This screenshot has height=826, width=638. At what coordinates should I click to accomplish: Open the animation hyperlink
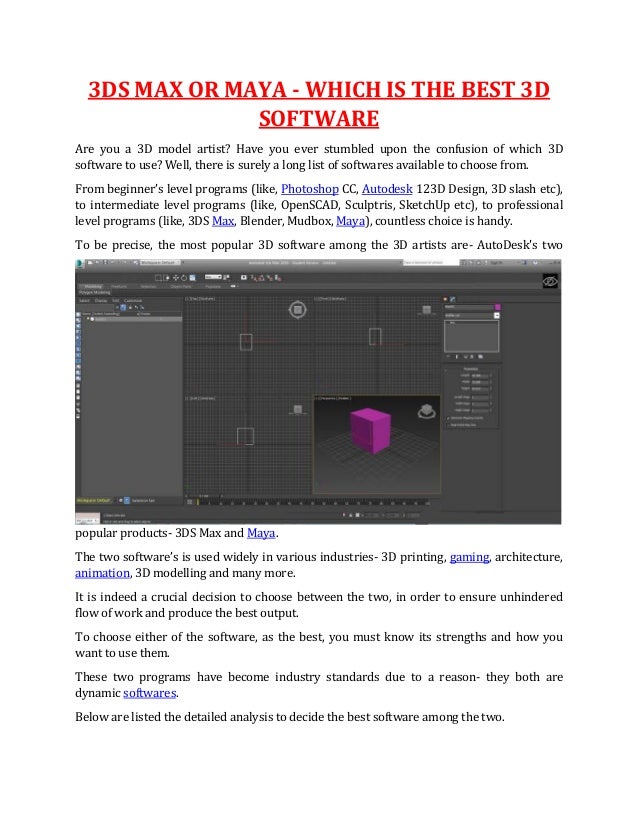pyautogui.click(x=102, y=573)
